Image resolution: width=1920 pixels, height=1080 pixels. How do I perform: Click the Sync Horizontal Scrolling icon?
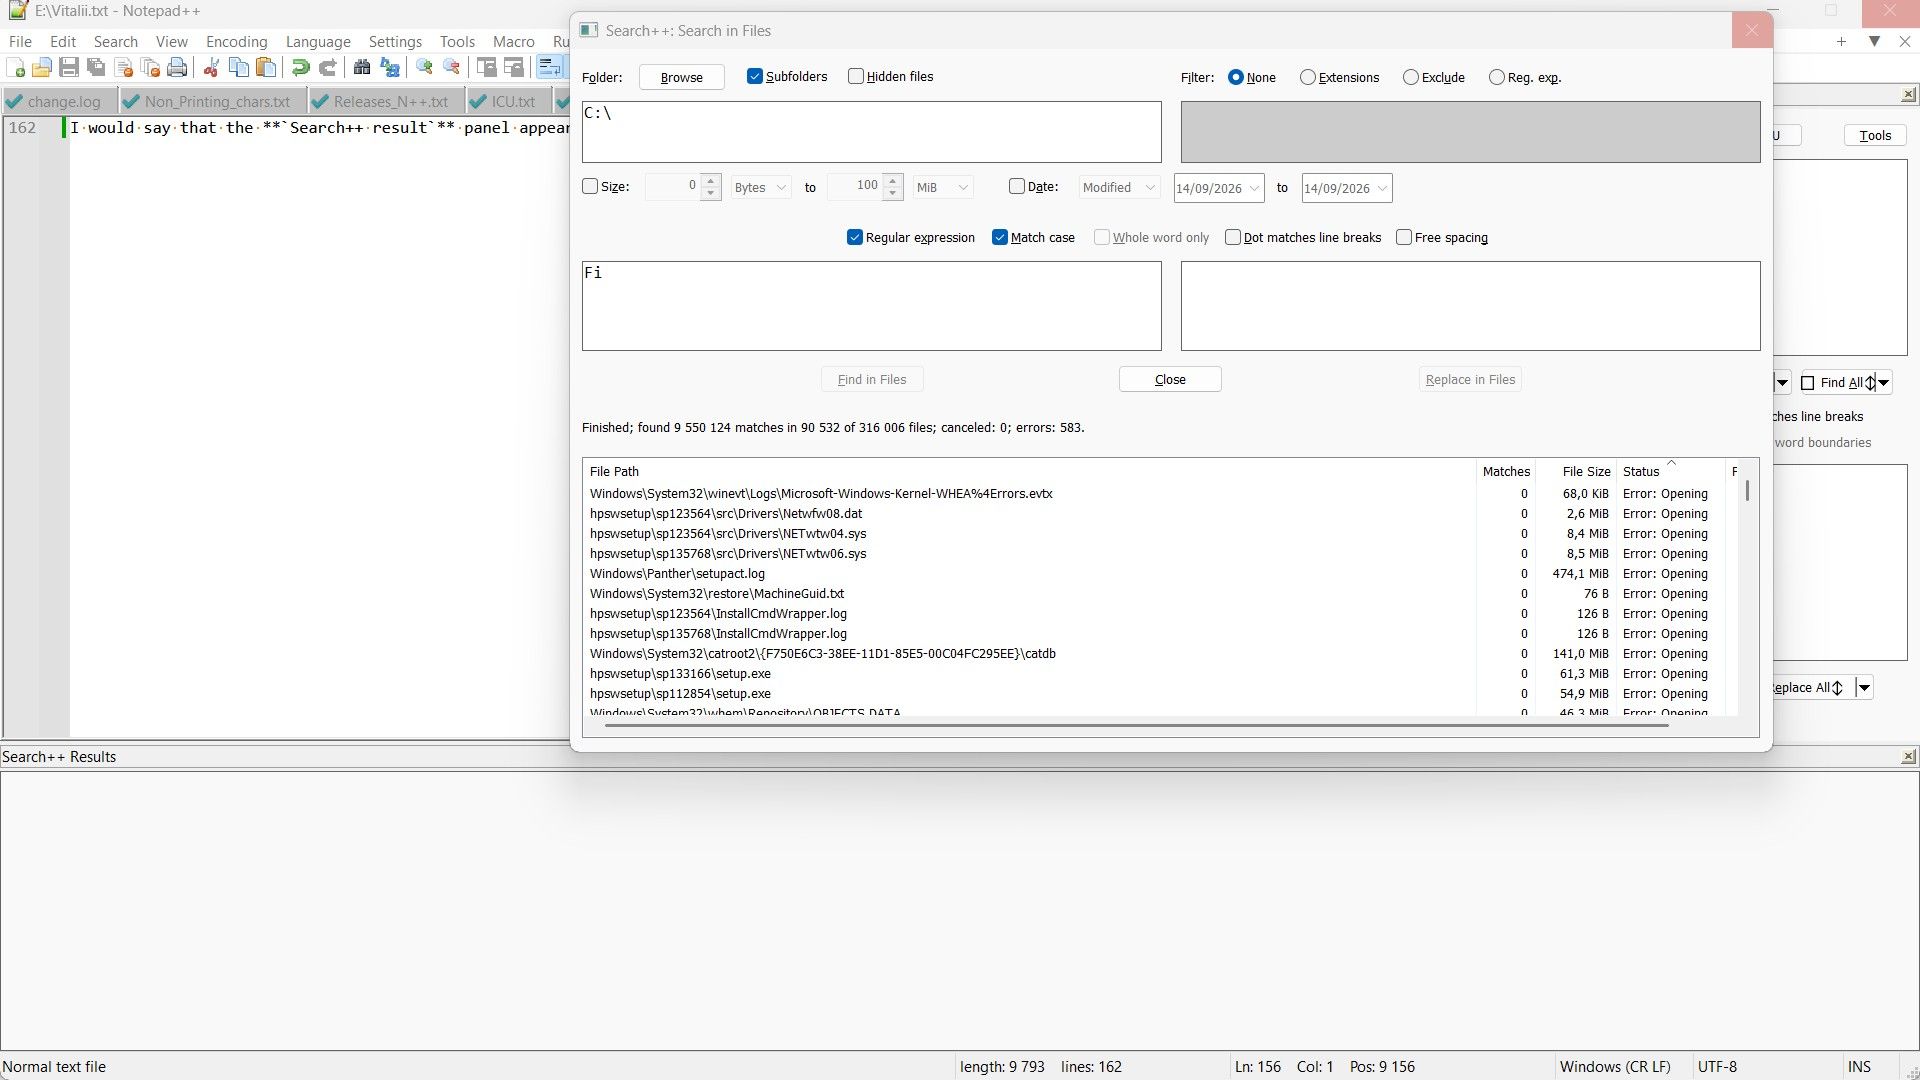click(x=514, y=68)
